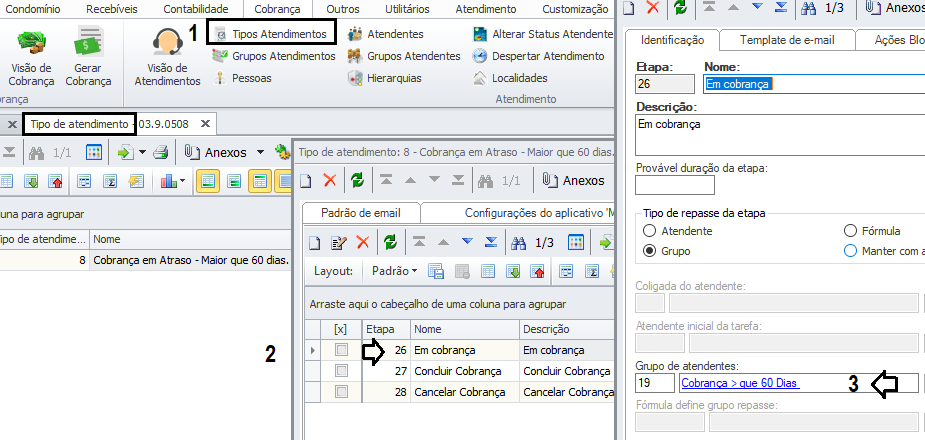Click the Etapa column header in grid

[x=386, y=329]
